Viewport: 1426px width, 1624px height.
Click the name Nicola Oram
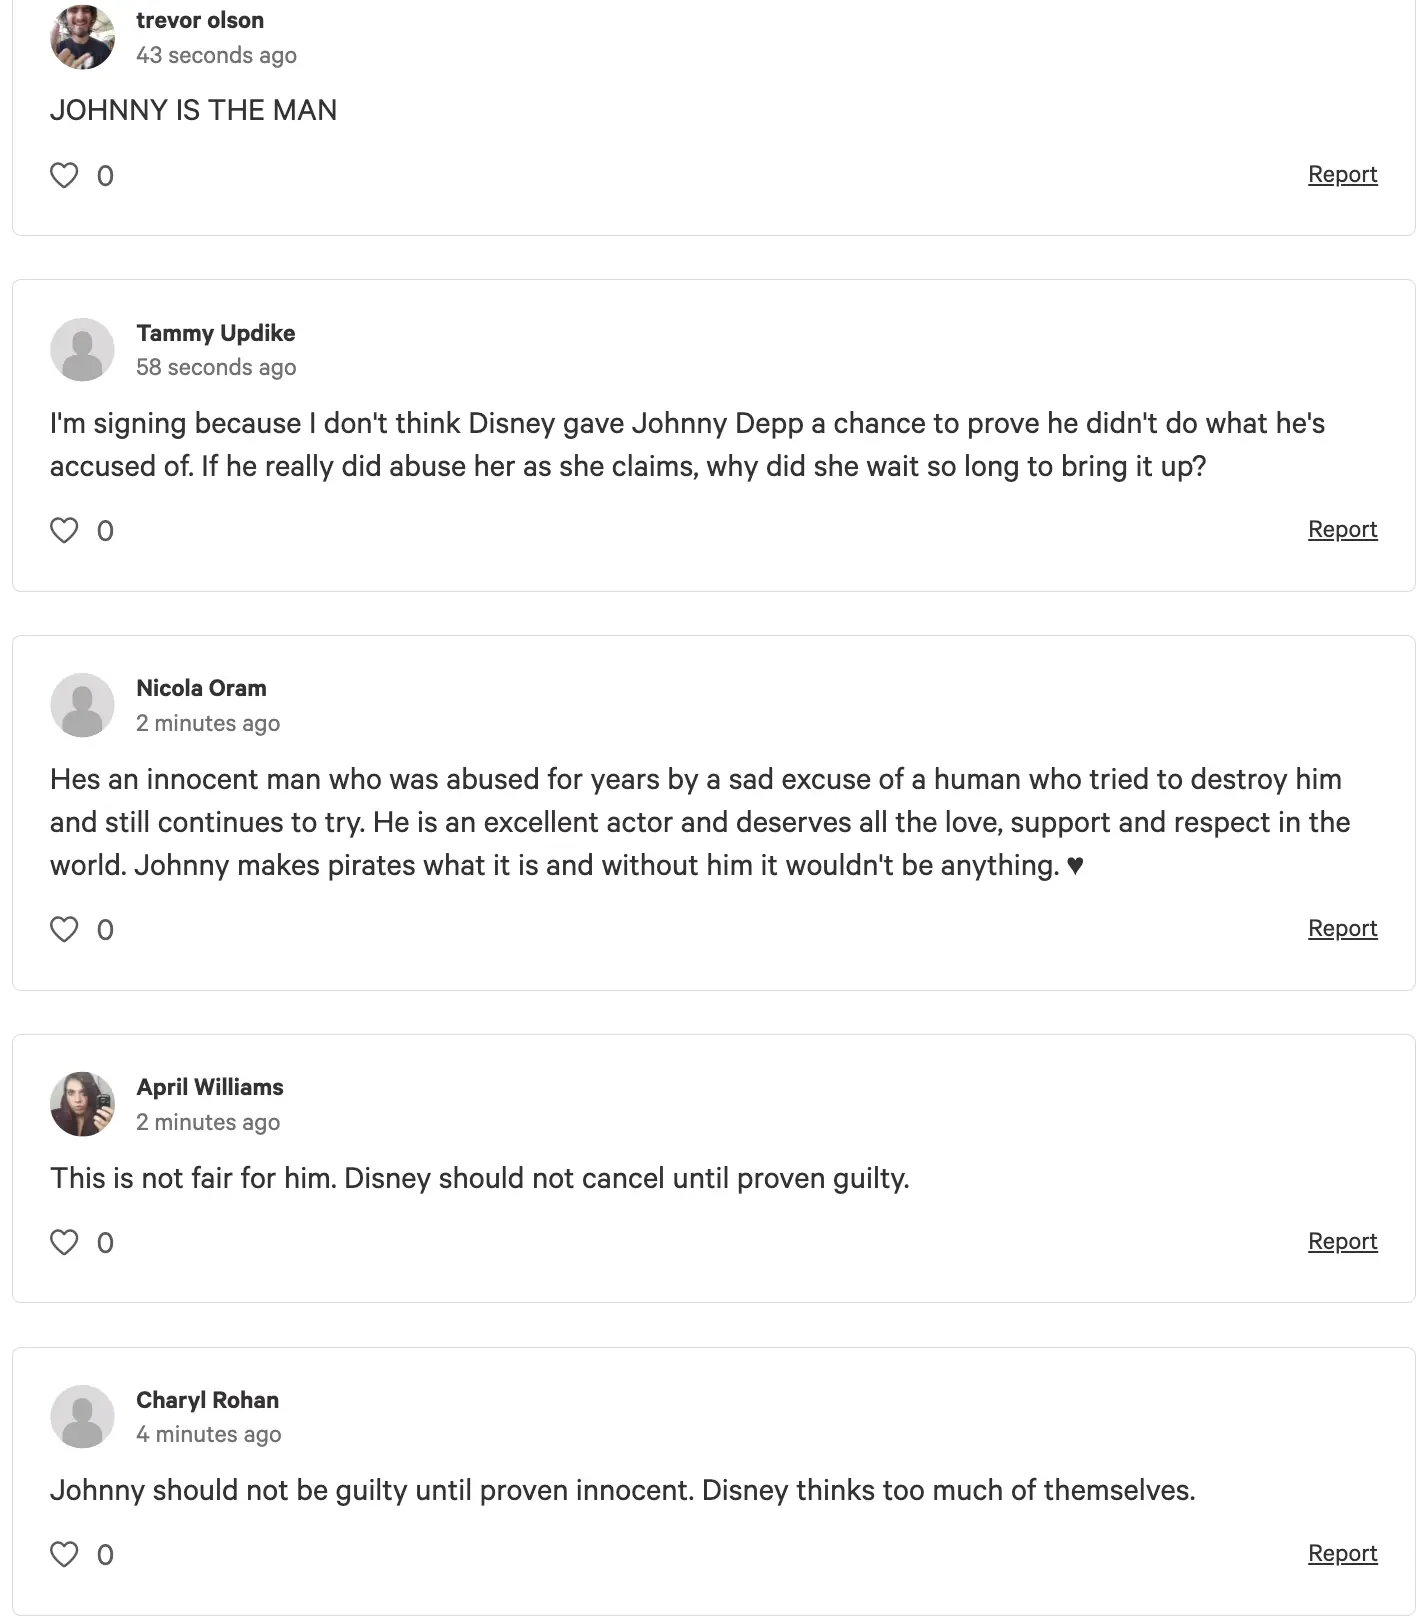(x=201, y=688)
